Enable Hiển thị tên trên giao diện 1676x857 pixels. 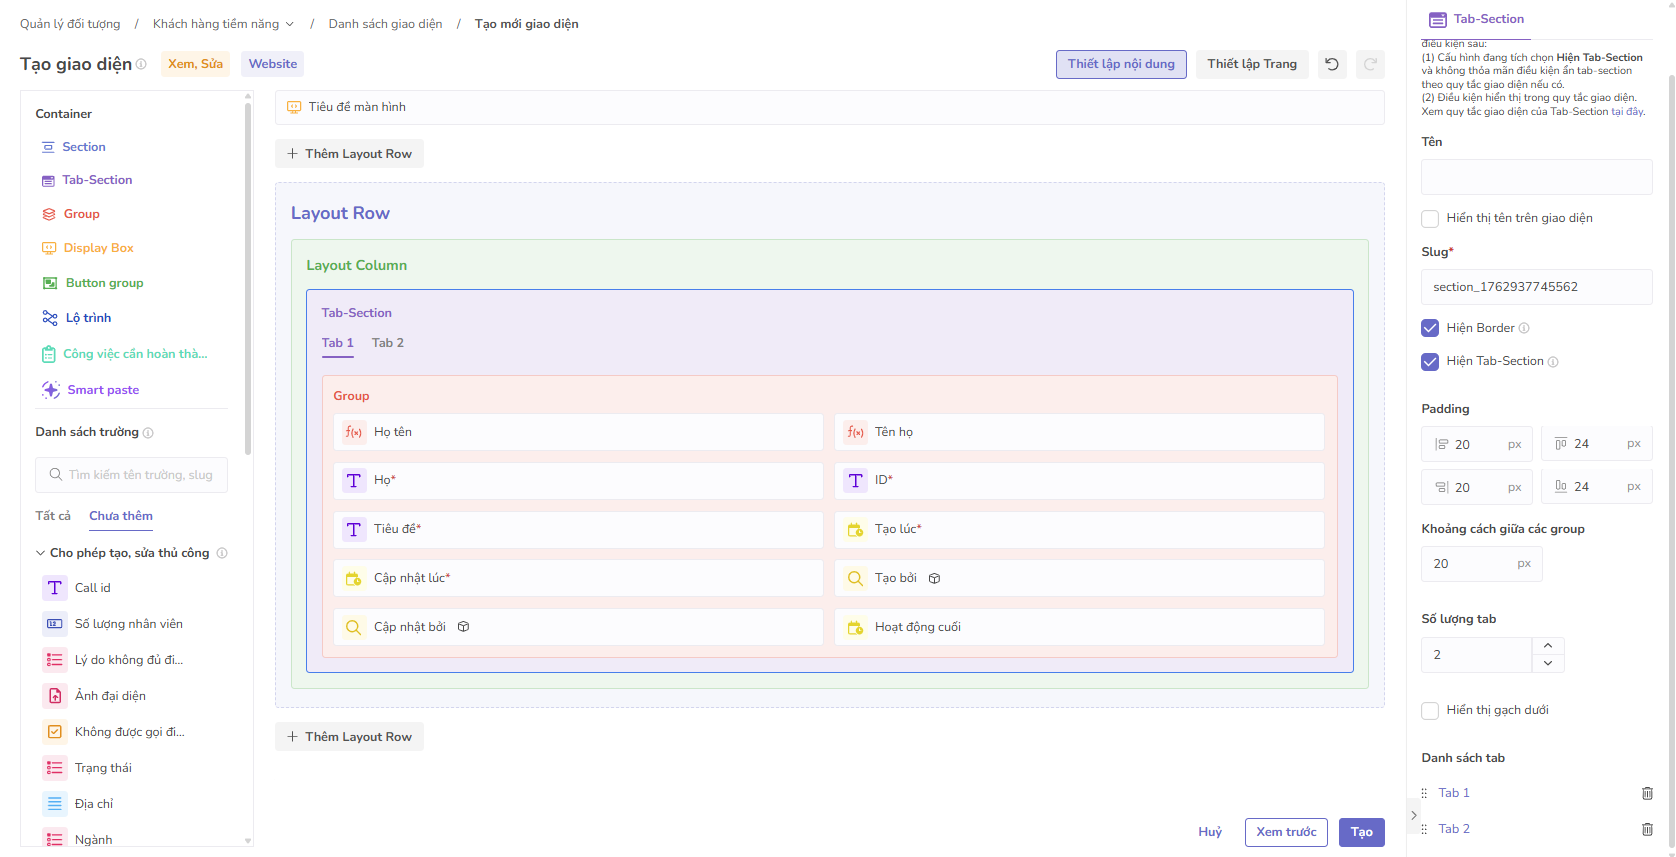click(x=1430, y=219)
